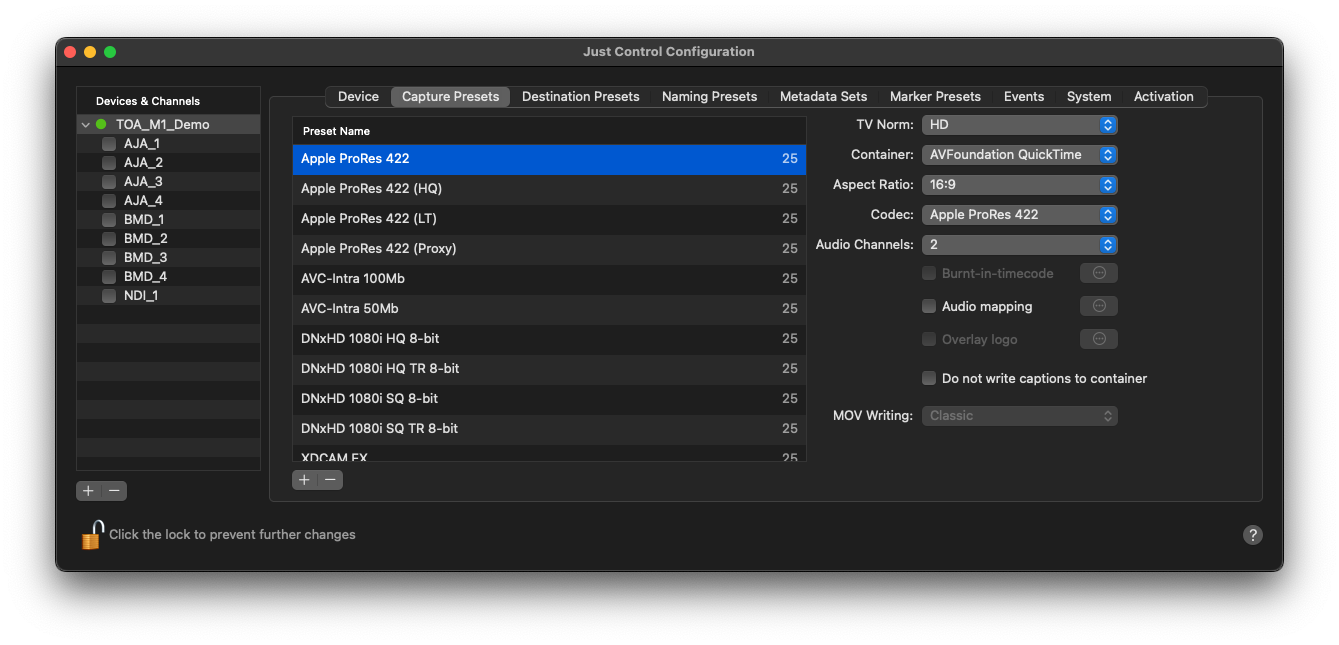Image resolution: width=1339 pixels, height=645 pixels.
Task: Select the Apple ProRes 422 (LT) preset
Action: click(549, 219)
